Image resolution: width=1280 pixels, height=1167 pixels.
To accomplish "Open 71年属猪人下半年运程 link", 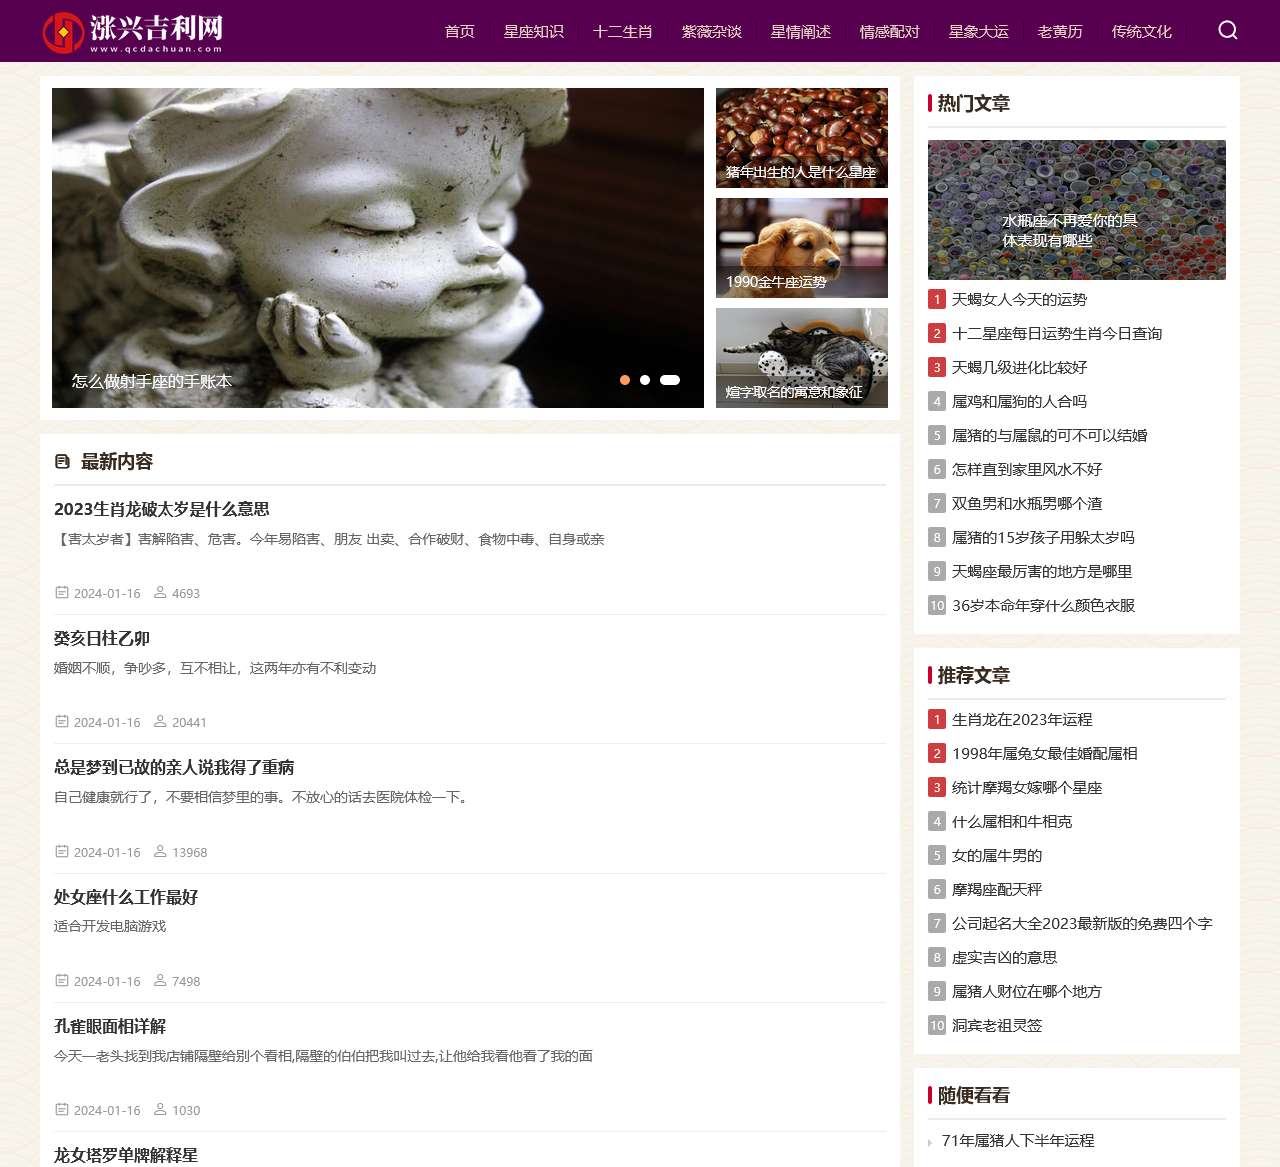I will (x=1018, y=1140).
